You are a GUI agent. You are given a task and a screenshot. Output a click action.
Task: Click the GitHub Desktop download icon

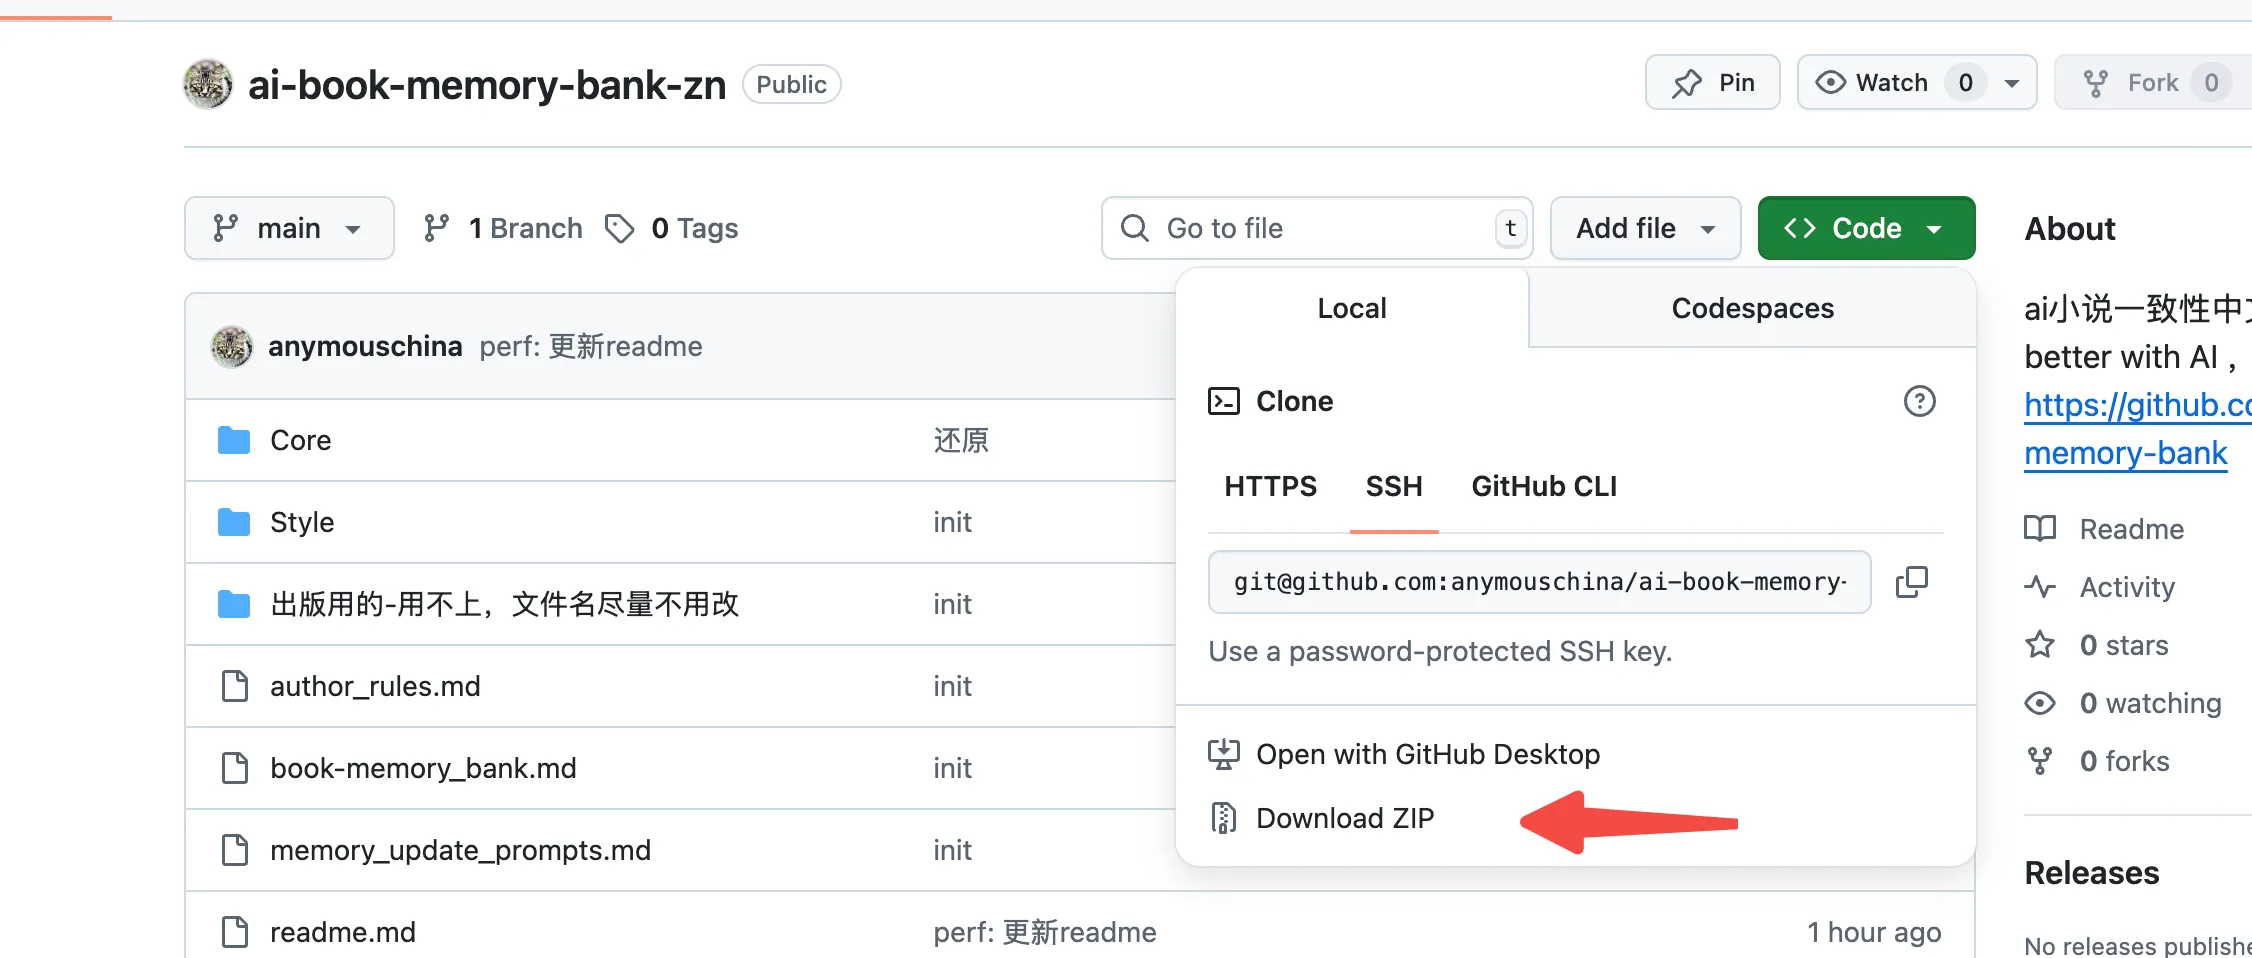1224,754
